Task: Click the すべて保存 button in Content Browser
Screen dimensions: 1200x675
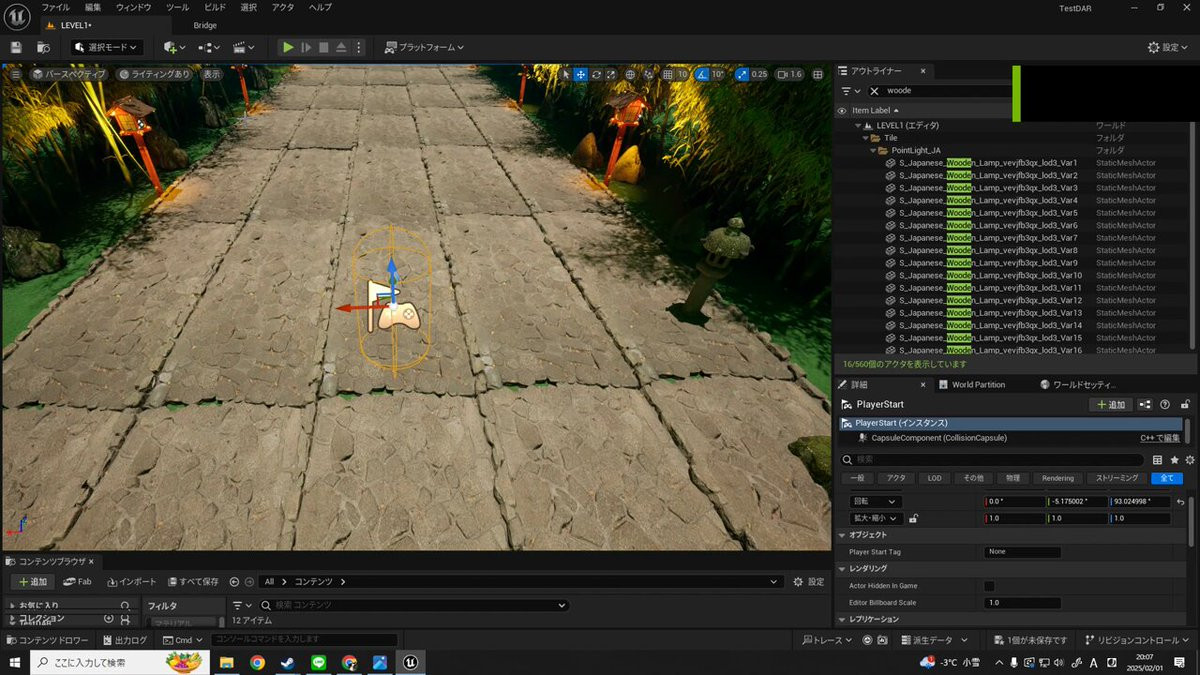Action: pos(193,581)
